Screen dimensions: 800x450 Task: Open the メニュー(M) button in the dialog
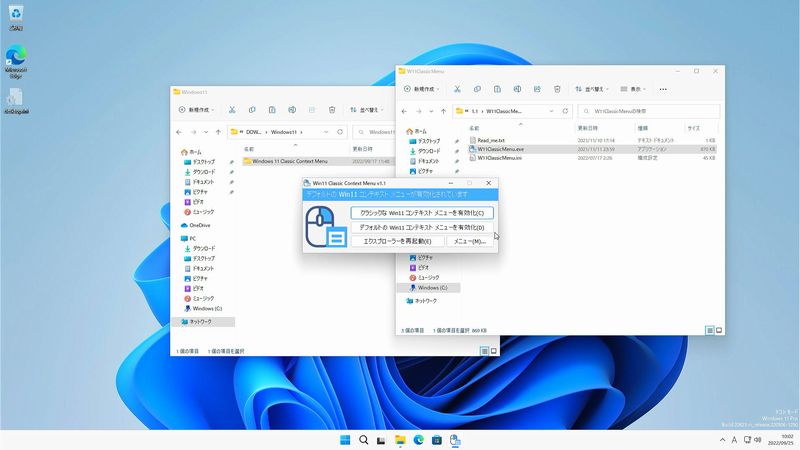[468, 241]
